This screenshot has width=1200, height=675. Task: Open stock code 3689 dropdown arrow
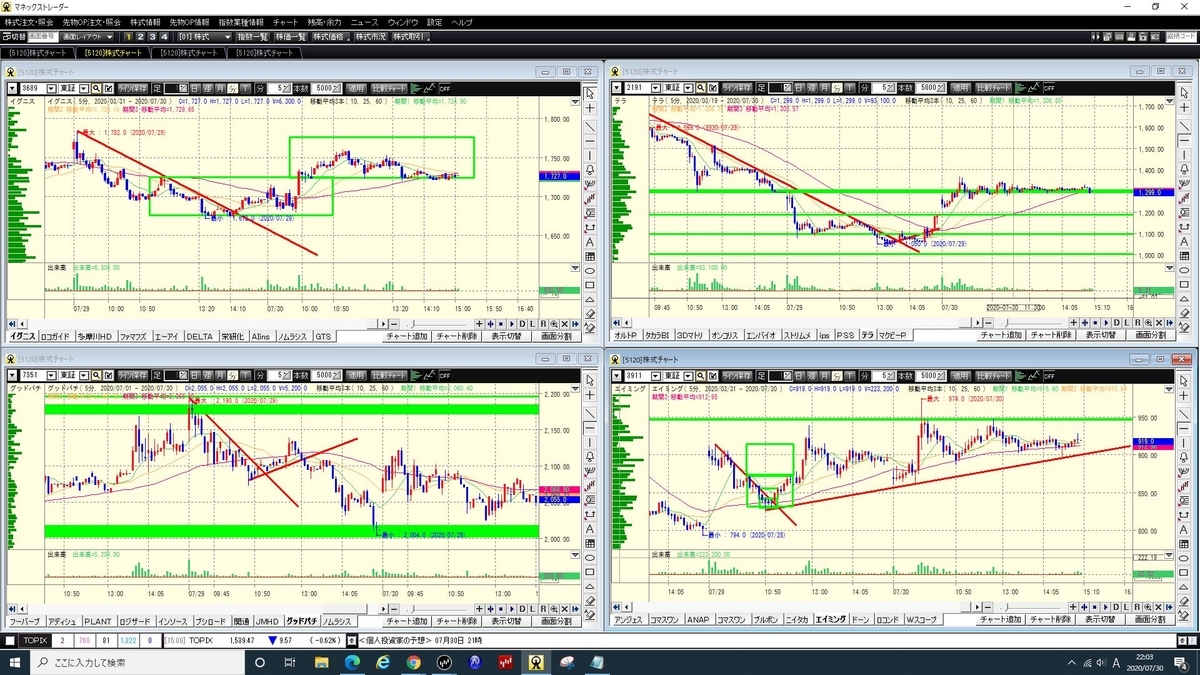tap(51, 87)
